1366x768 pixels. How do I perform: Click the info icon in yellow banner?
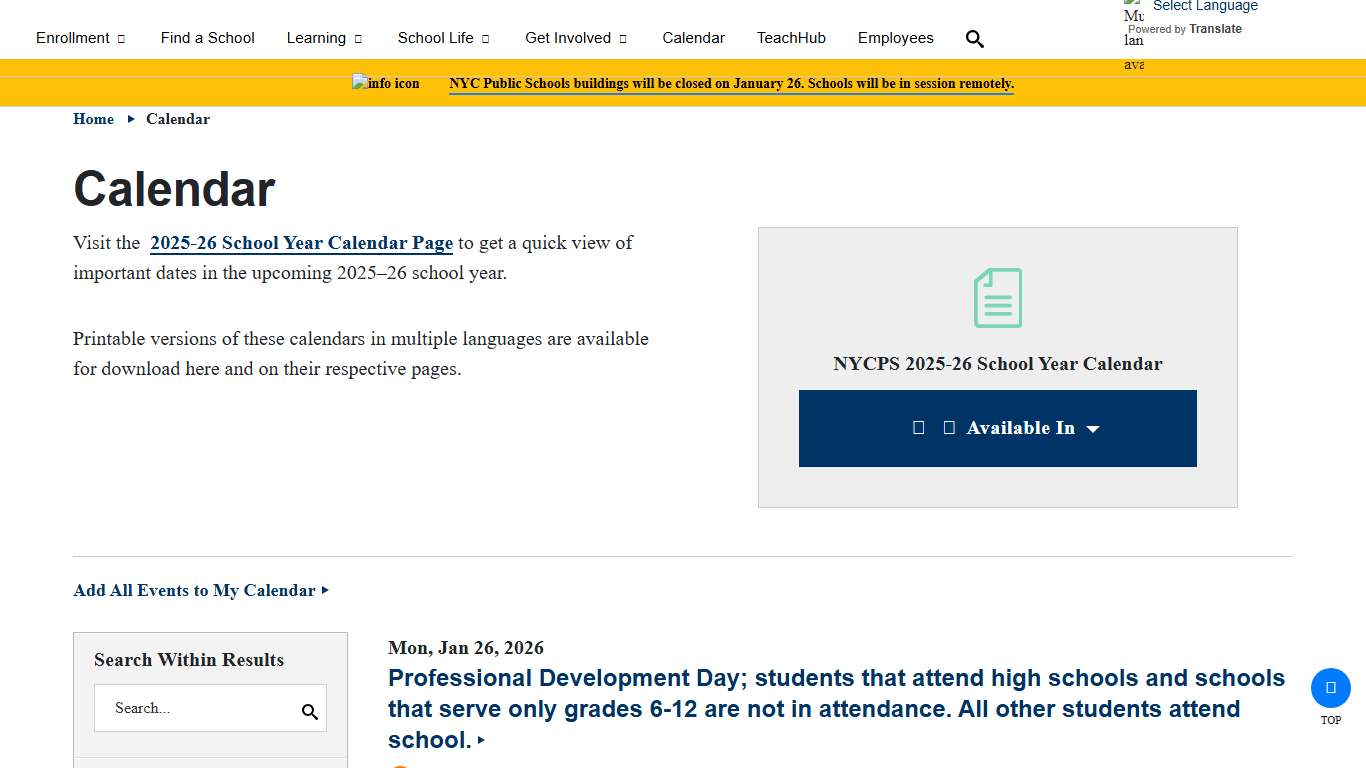(x=386, y=83)
